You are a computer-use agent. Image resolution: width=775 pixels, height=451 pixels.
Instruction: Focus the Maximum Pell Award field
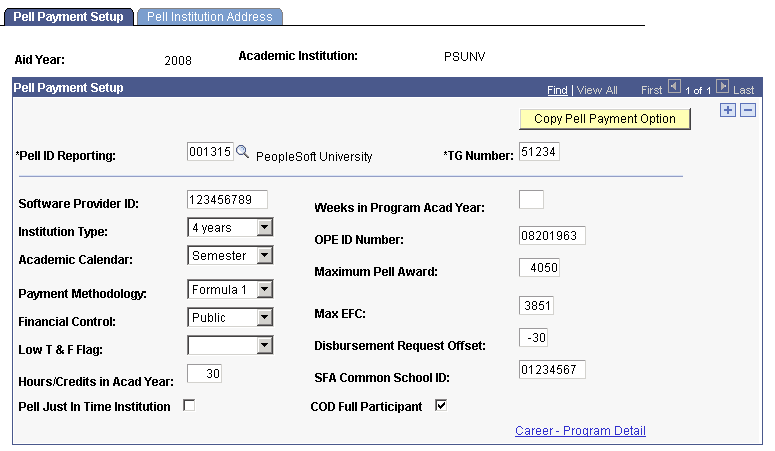pyautogui.click(x=539, y=268)
